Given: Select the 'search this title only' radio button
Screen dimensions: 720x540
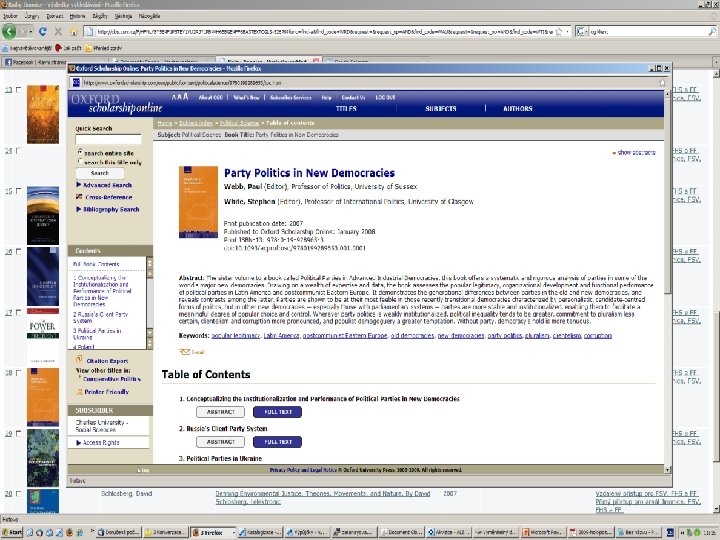Looking at the screenshot, I should point(80,162).
